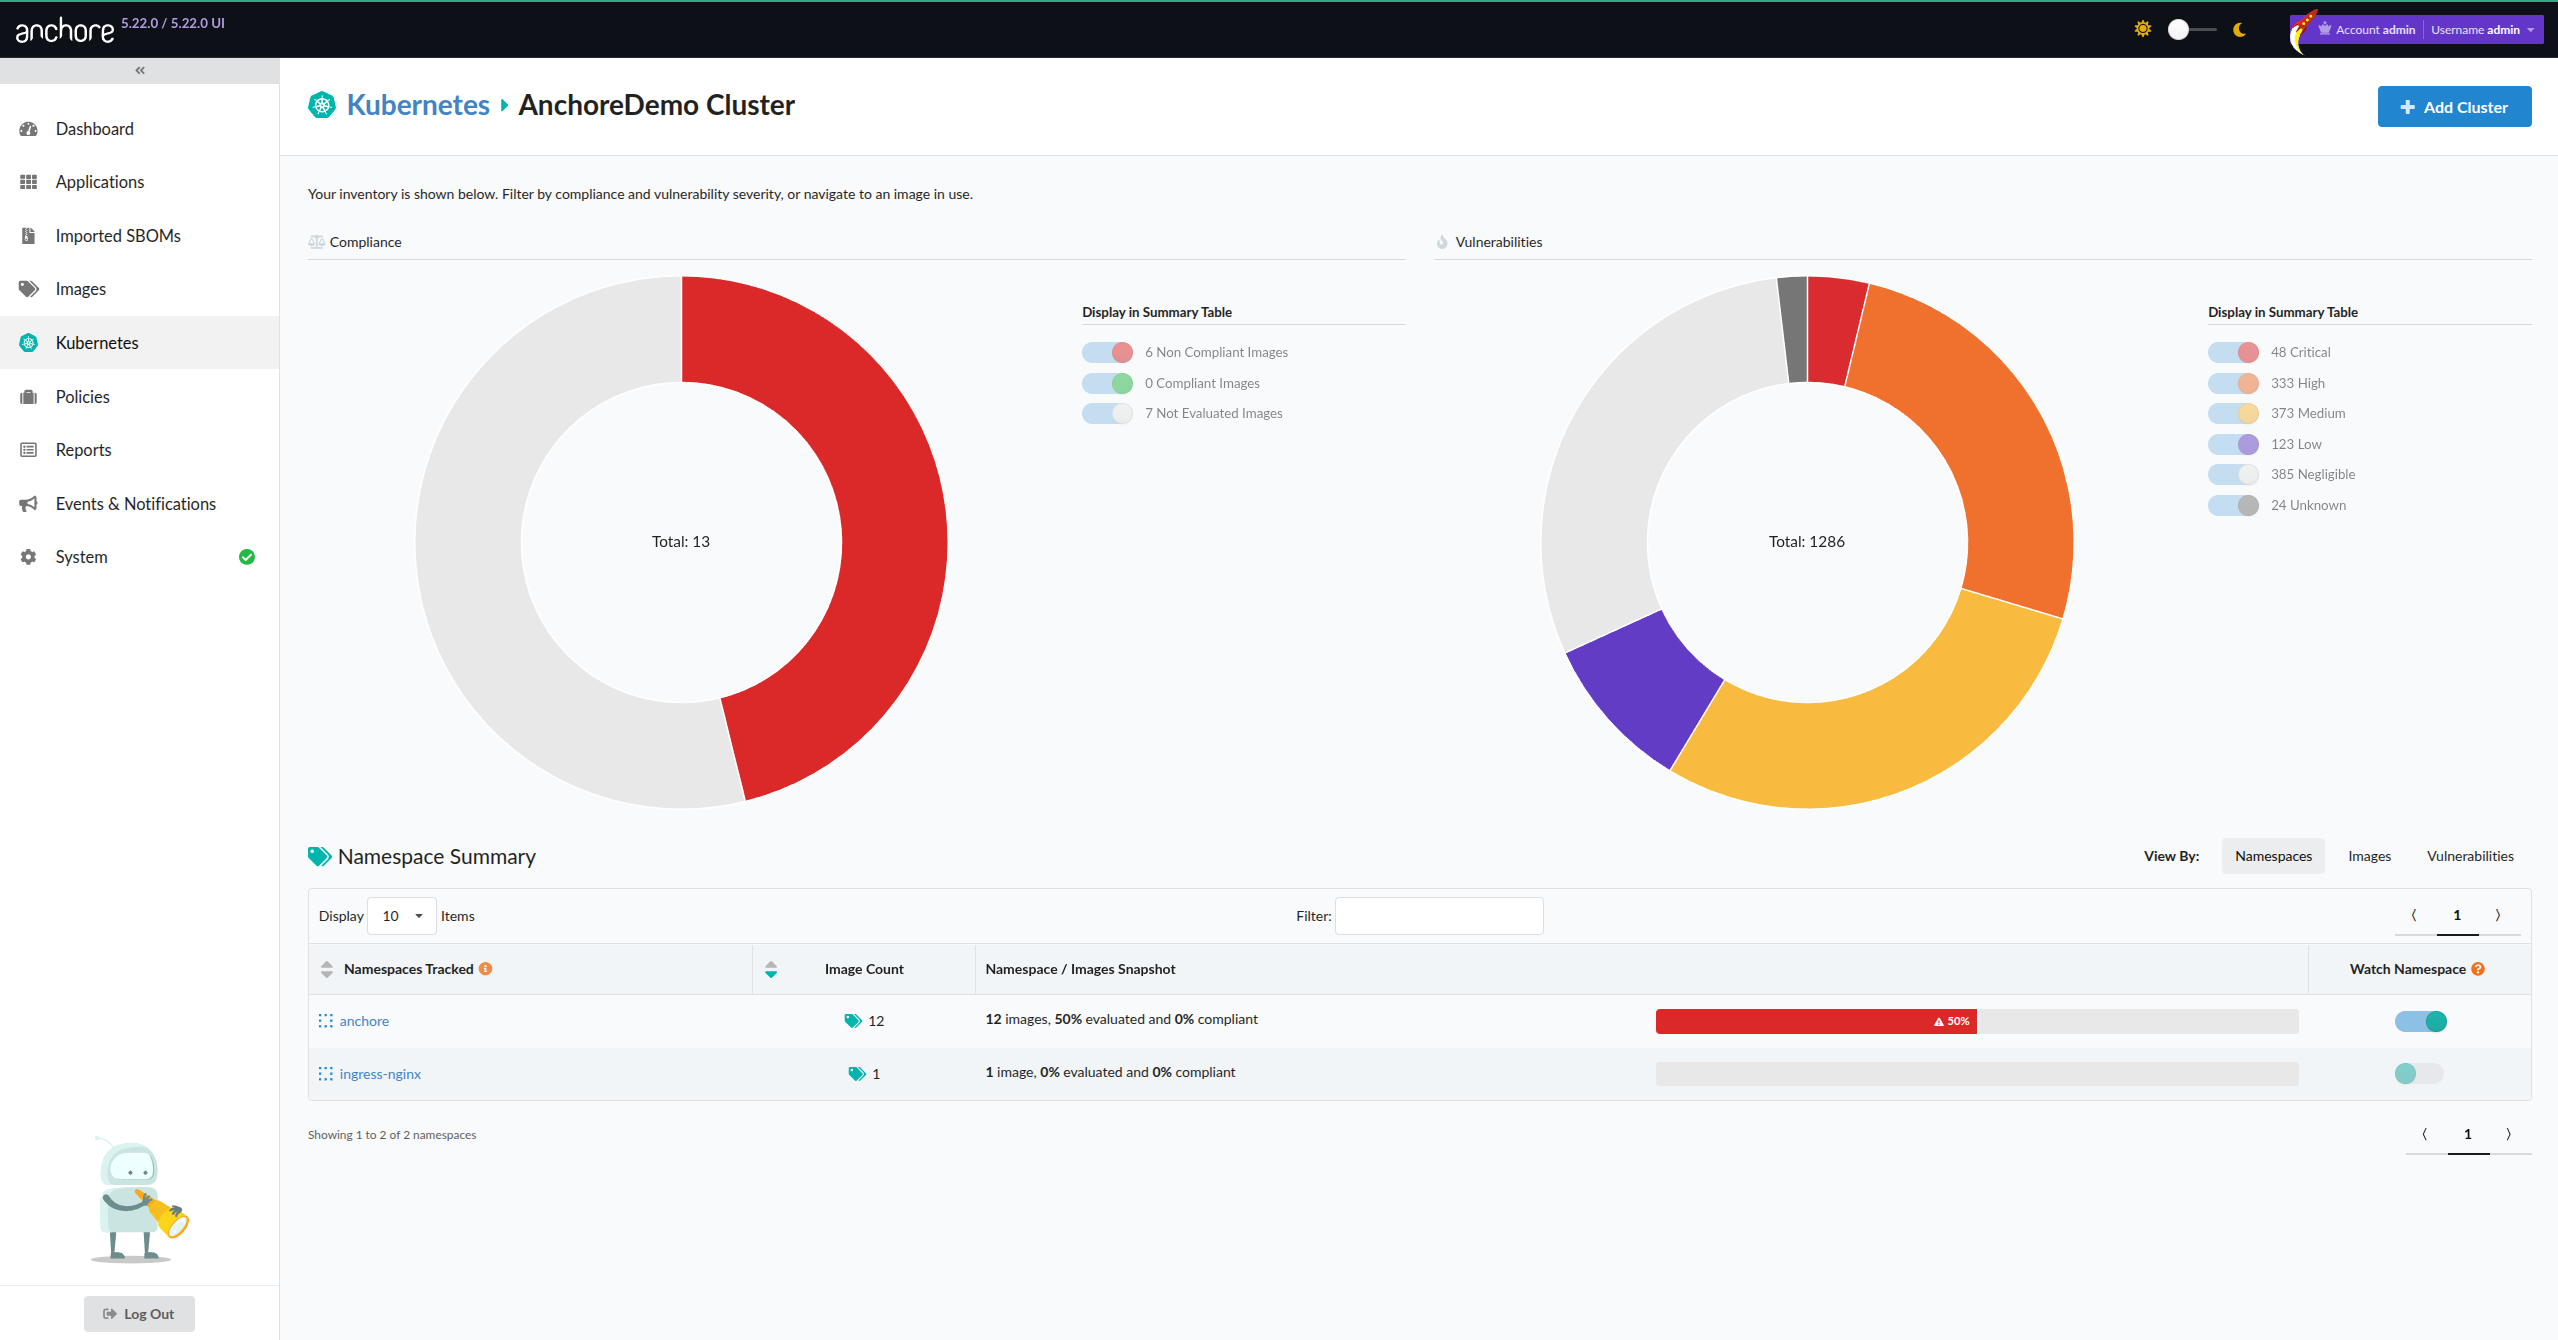Click the dark mode moon icon
The width and height of the screenshot is (2558, 1340).
click(2240, 30)
